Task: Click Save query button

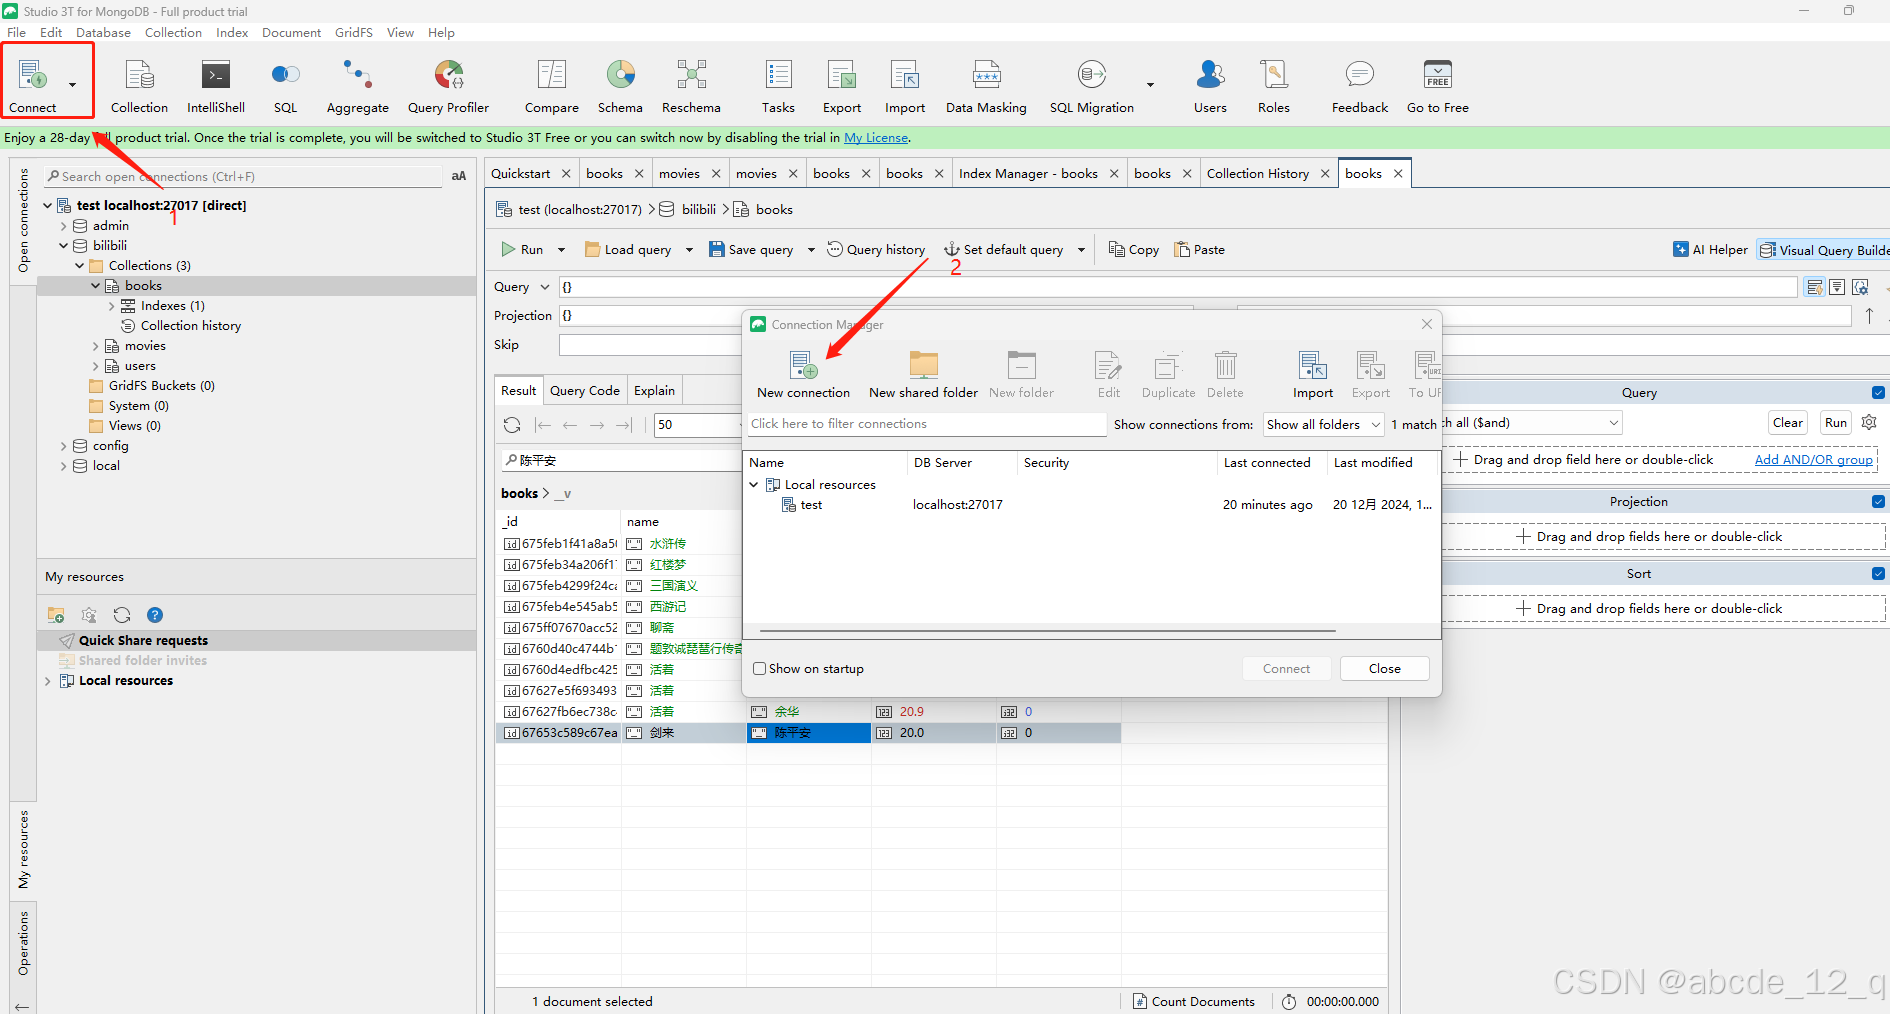Action: (750, 250)
